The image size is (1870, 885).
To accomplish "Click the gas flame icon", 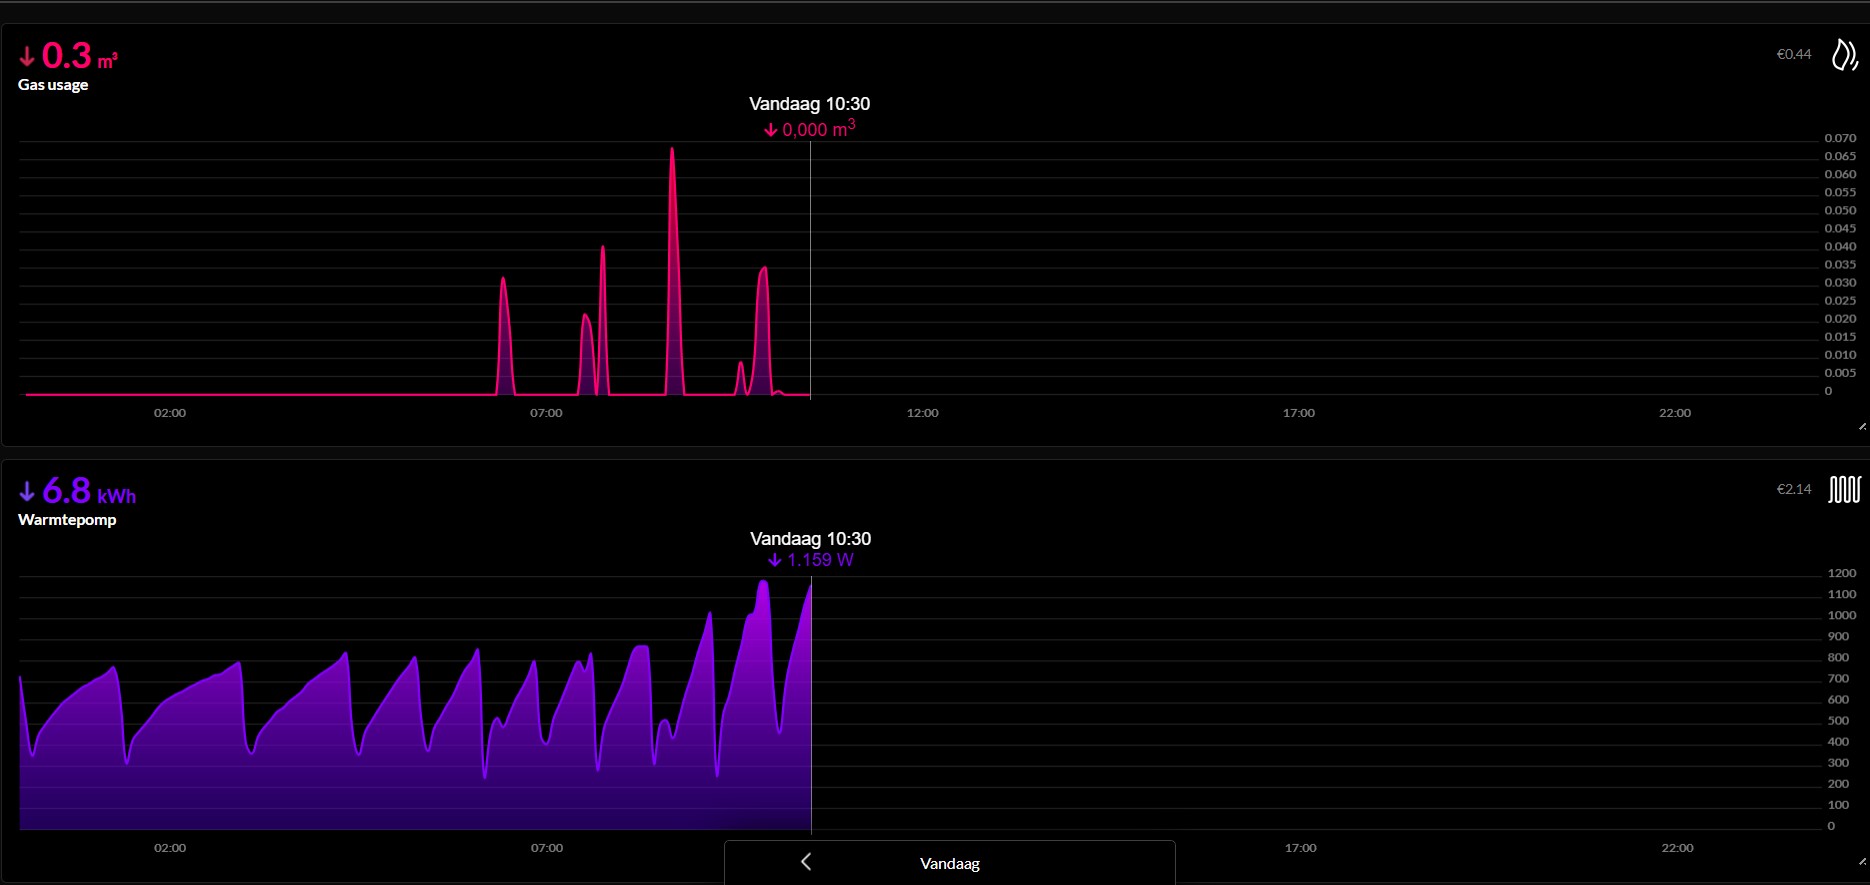I will coord(1844,55).
